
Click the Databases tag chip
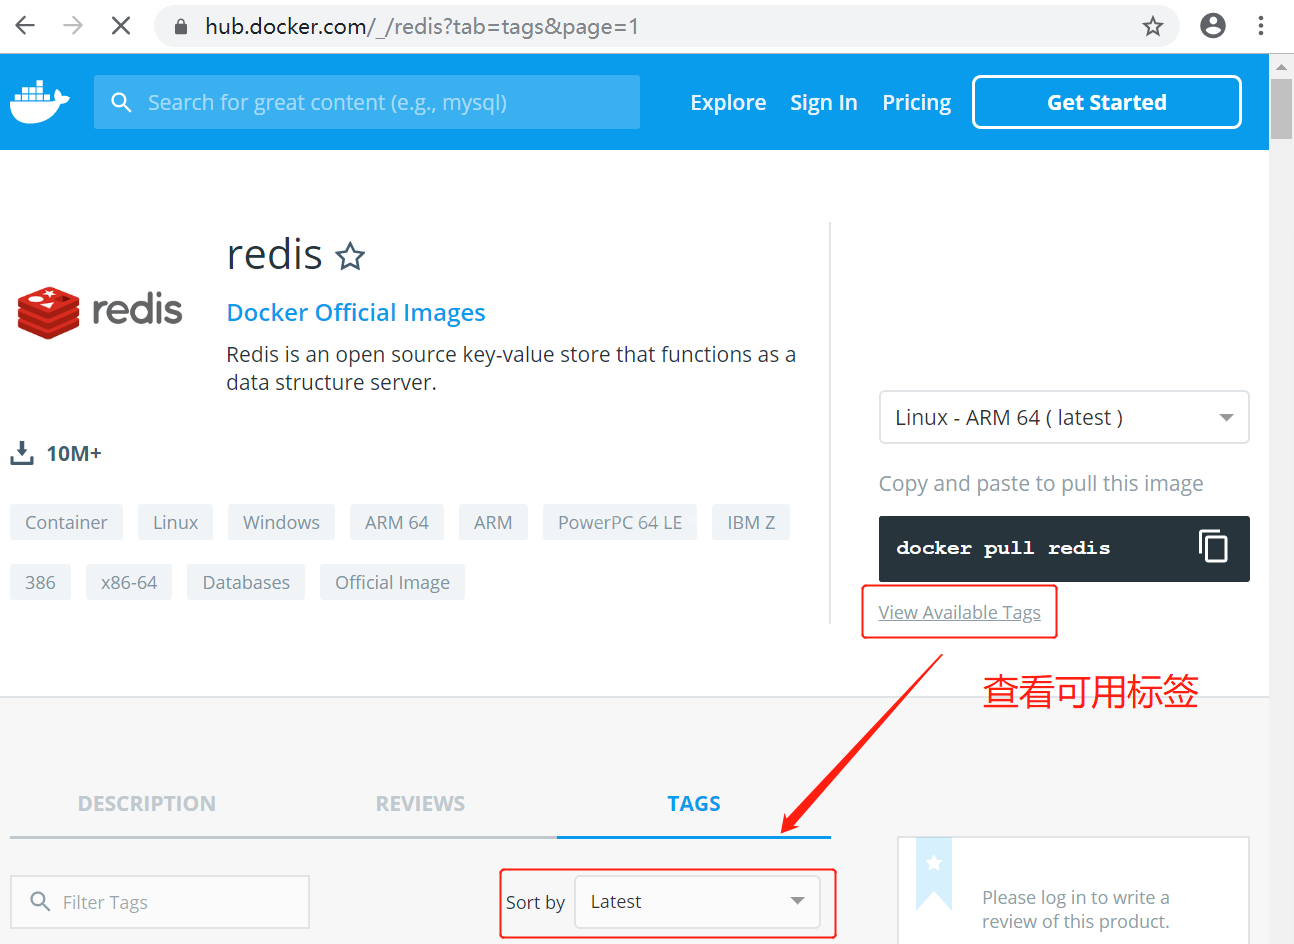pyautogui.click(x=246, y=582)
